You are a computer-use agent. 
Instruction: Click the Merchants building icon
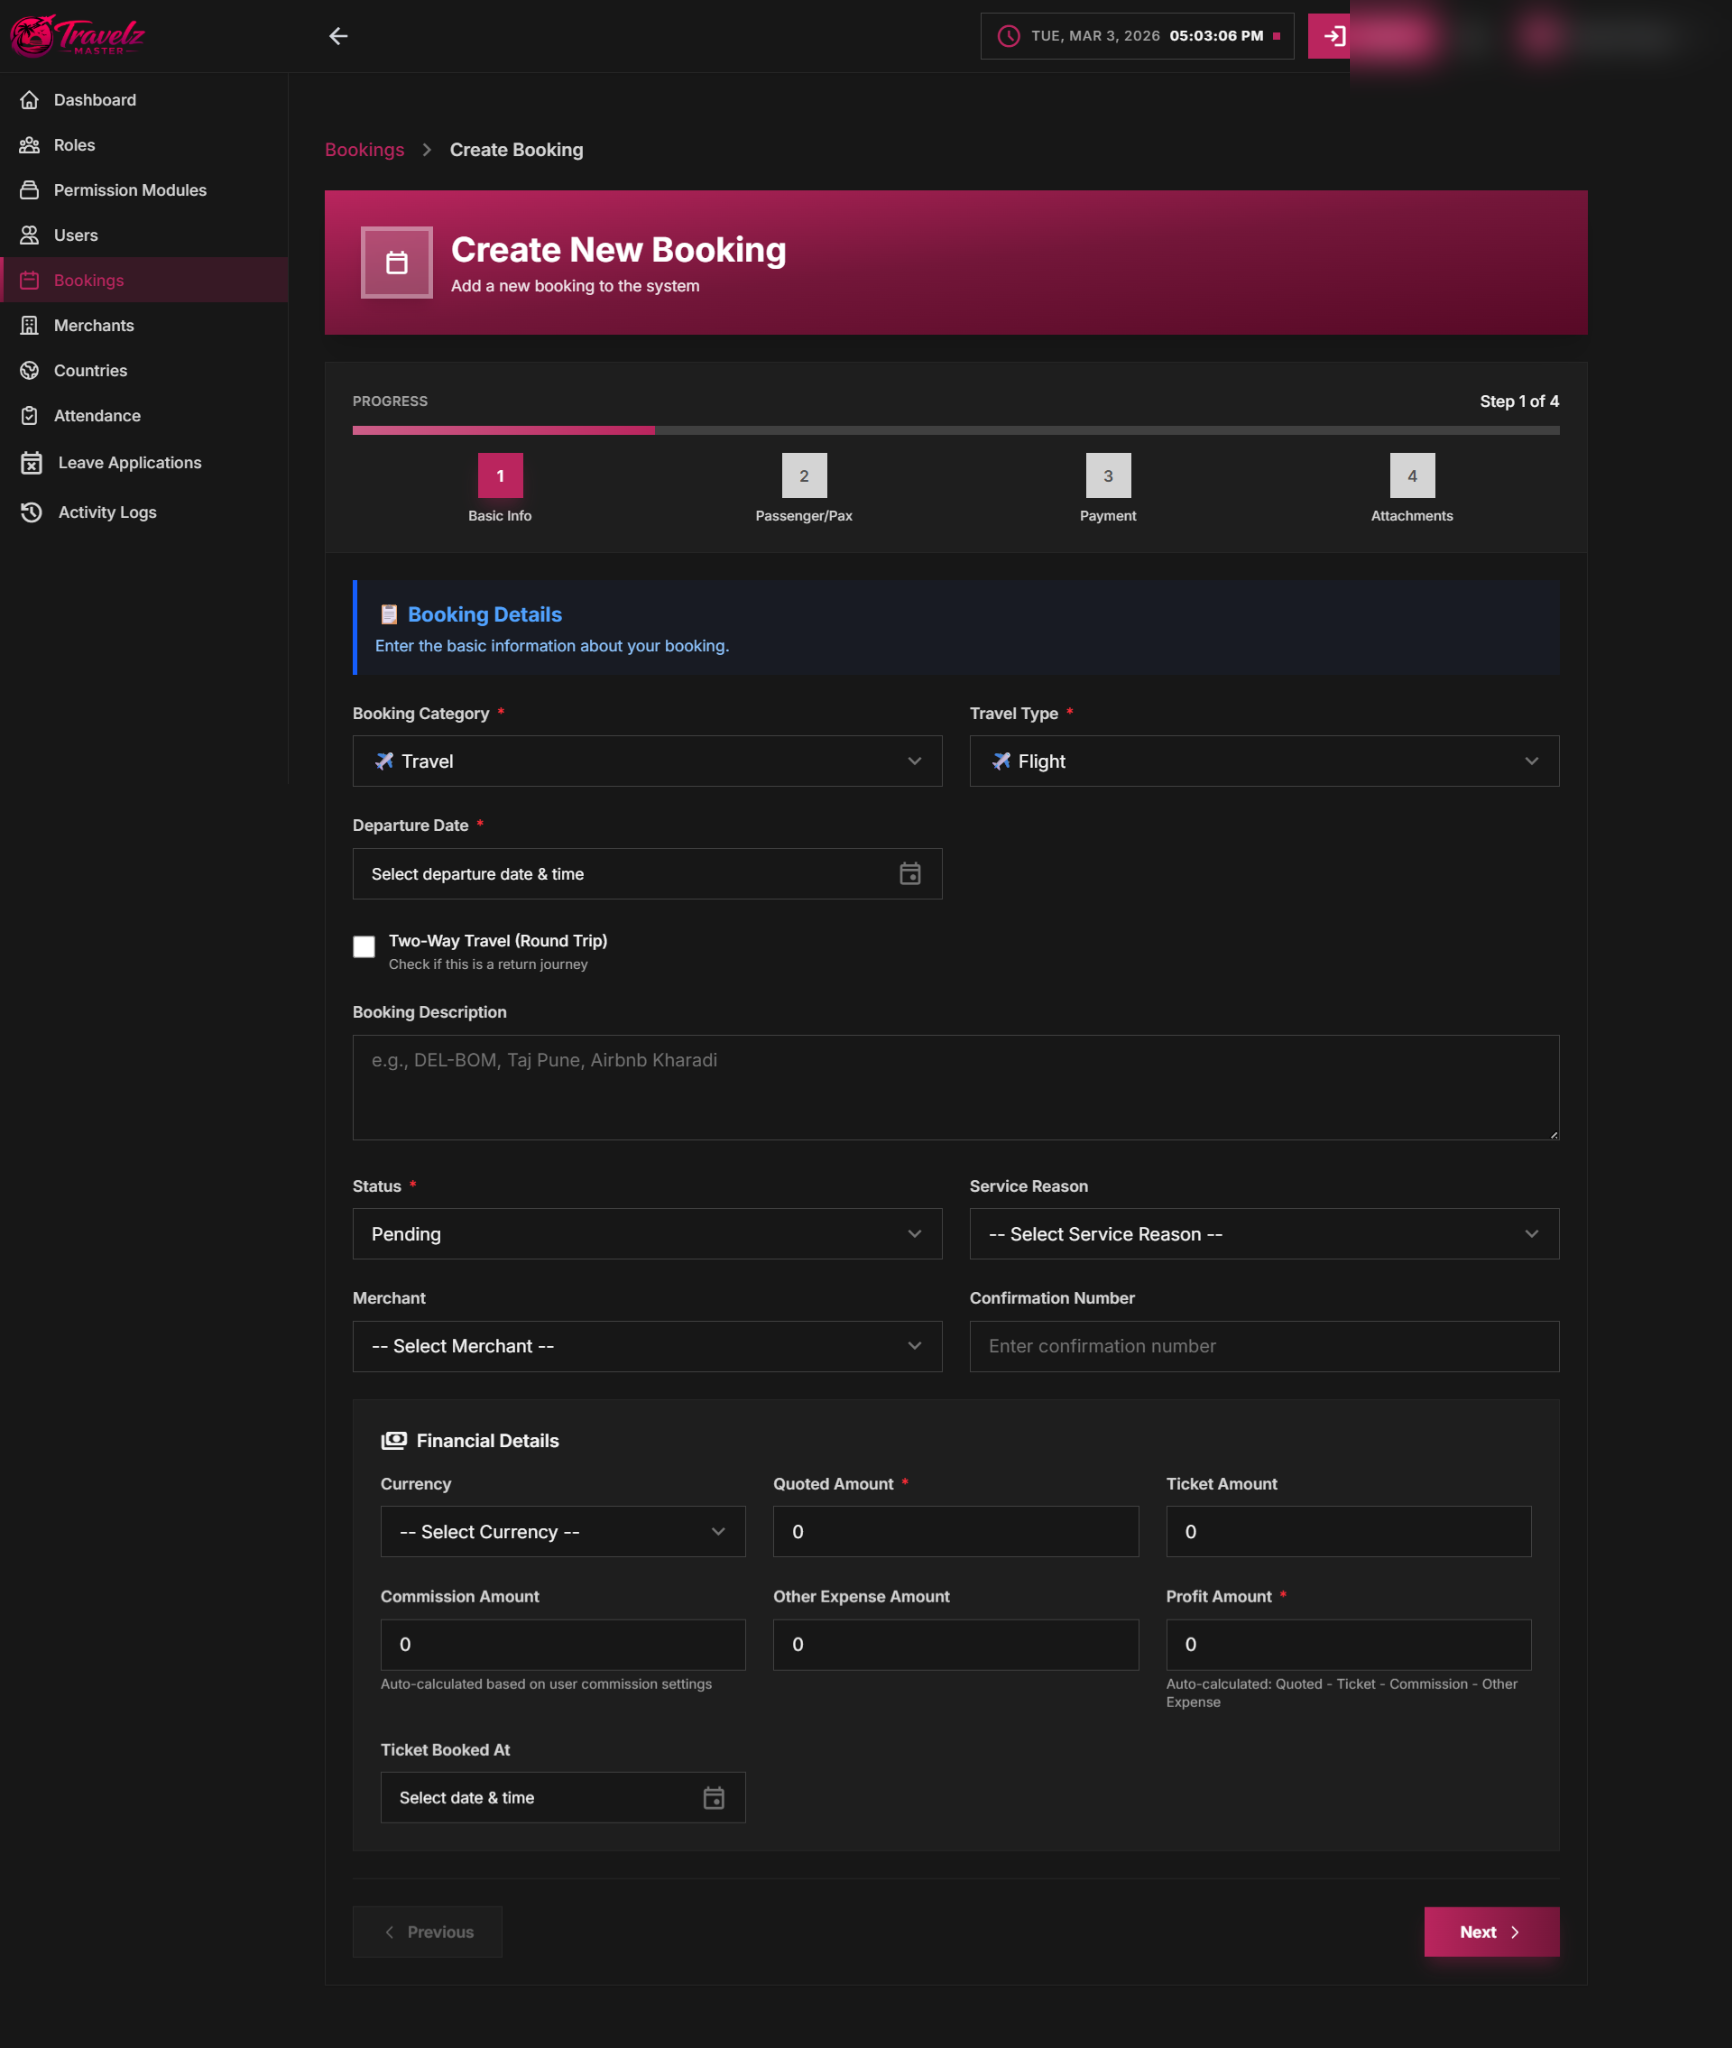[x=30, y=325]
